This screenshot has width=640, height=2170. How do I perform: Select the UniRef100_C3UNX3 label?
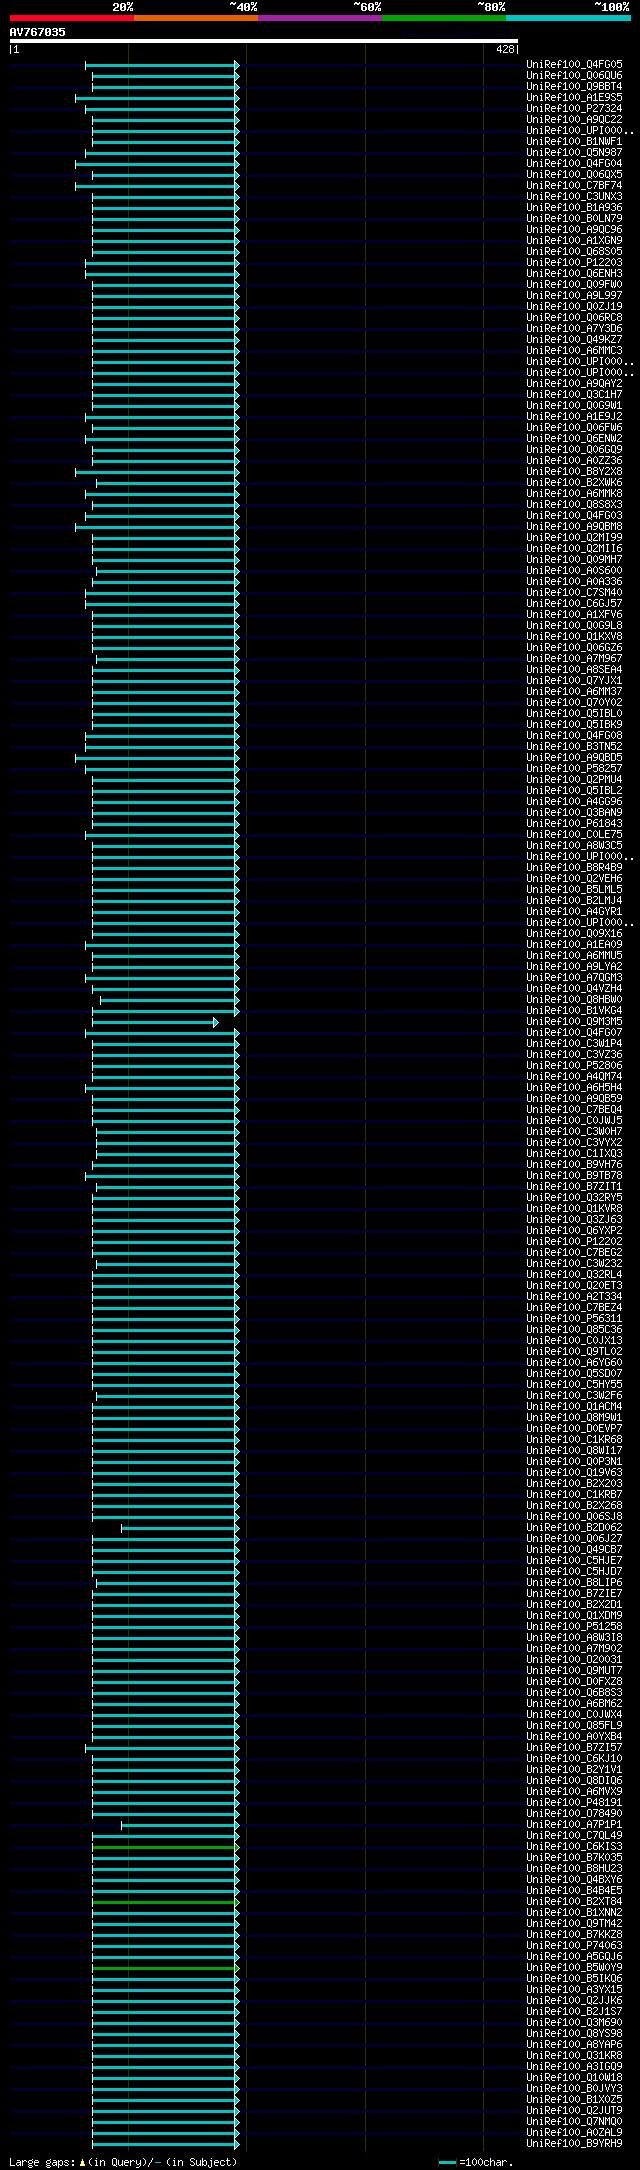pos(574,196)
